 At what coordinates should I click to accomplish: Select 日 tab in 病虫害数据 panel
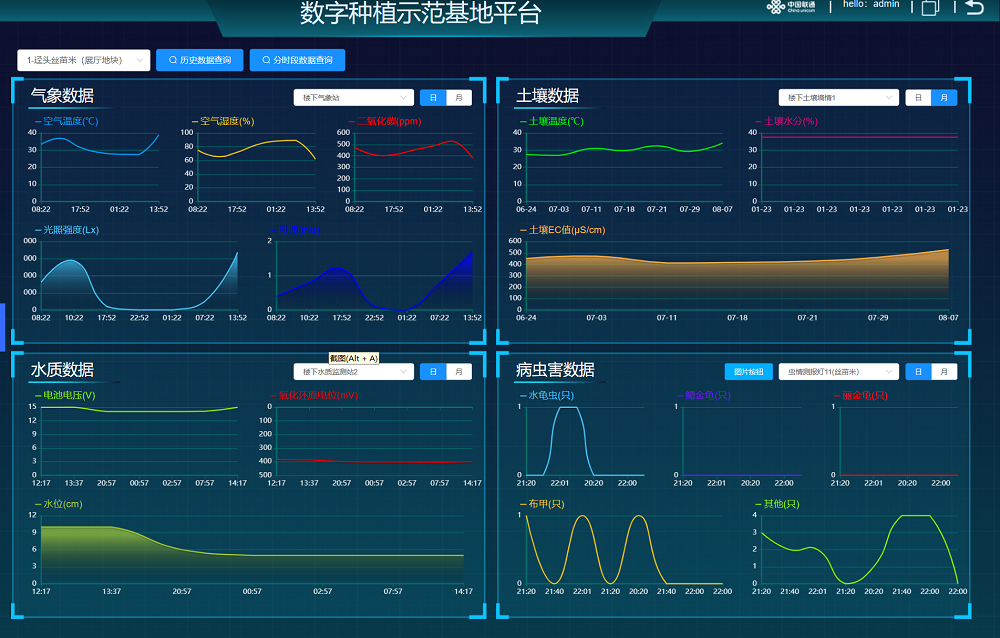coord(918,372)
